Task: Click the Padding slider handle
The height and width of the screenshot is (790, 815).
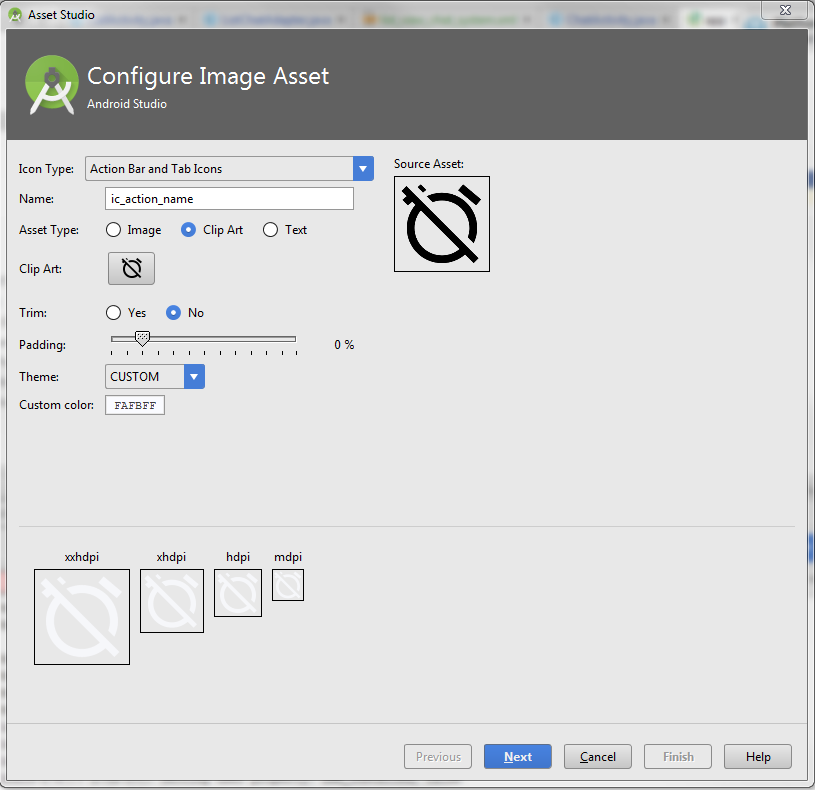Action: [142, 340]
